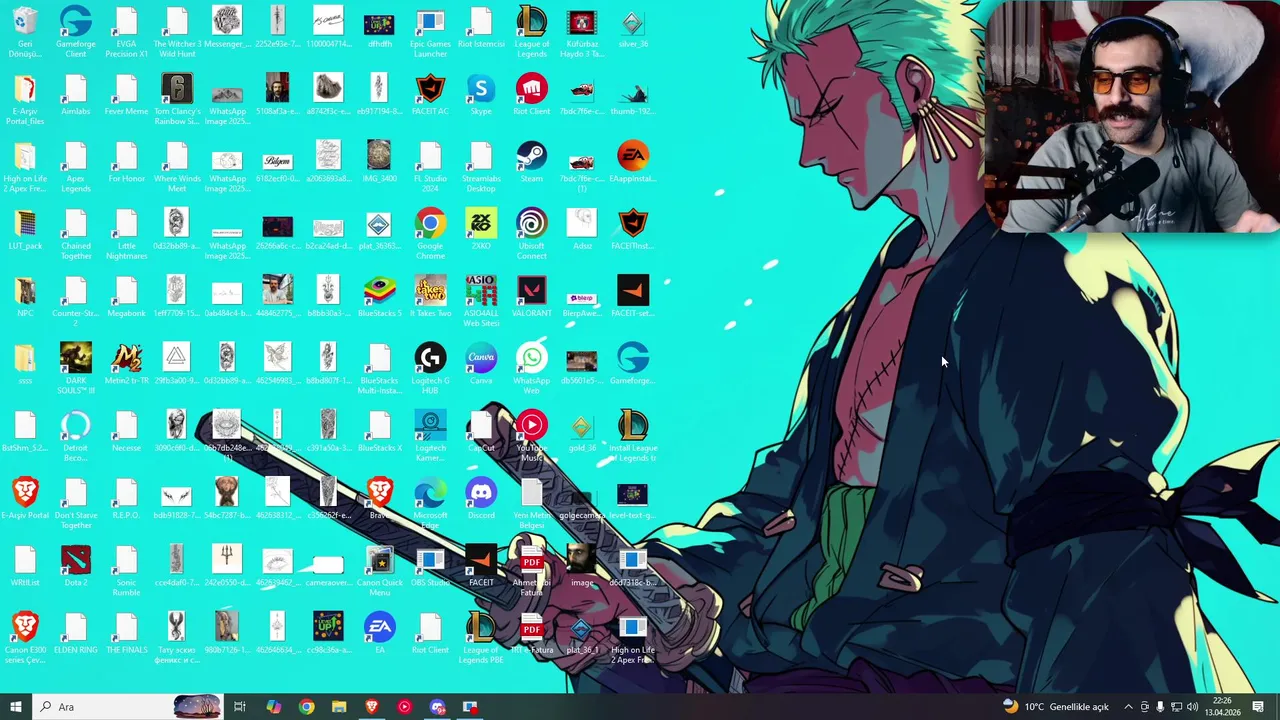Open Brave browser from the taskbar
This screenshot has height=720, width=1280.
(x=371, y=707)
